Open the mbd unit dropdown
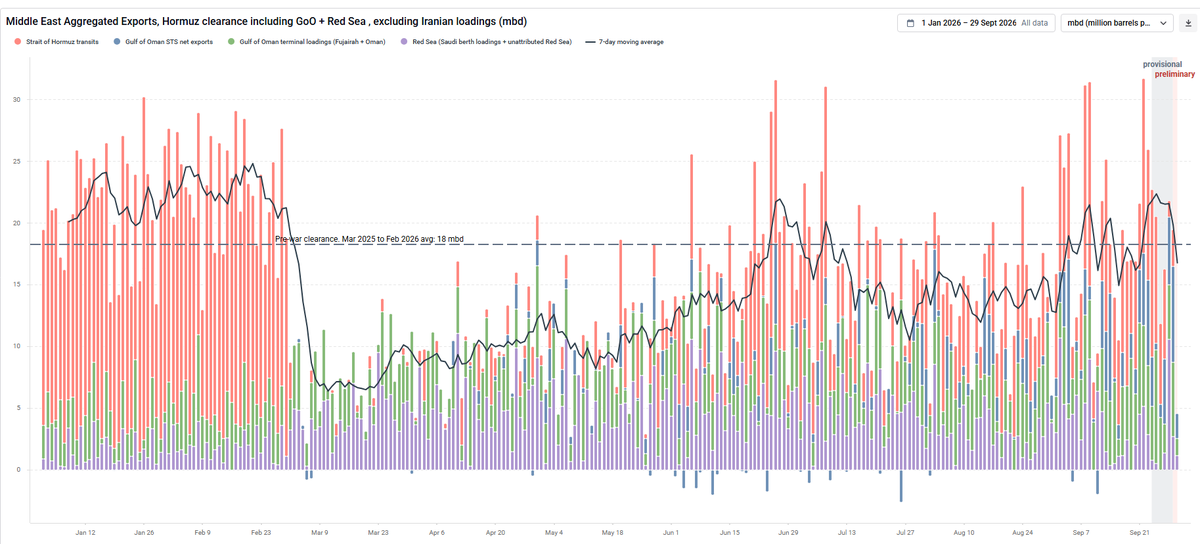 click(x=1117, y=22)
